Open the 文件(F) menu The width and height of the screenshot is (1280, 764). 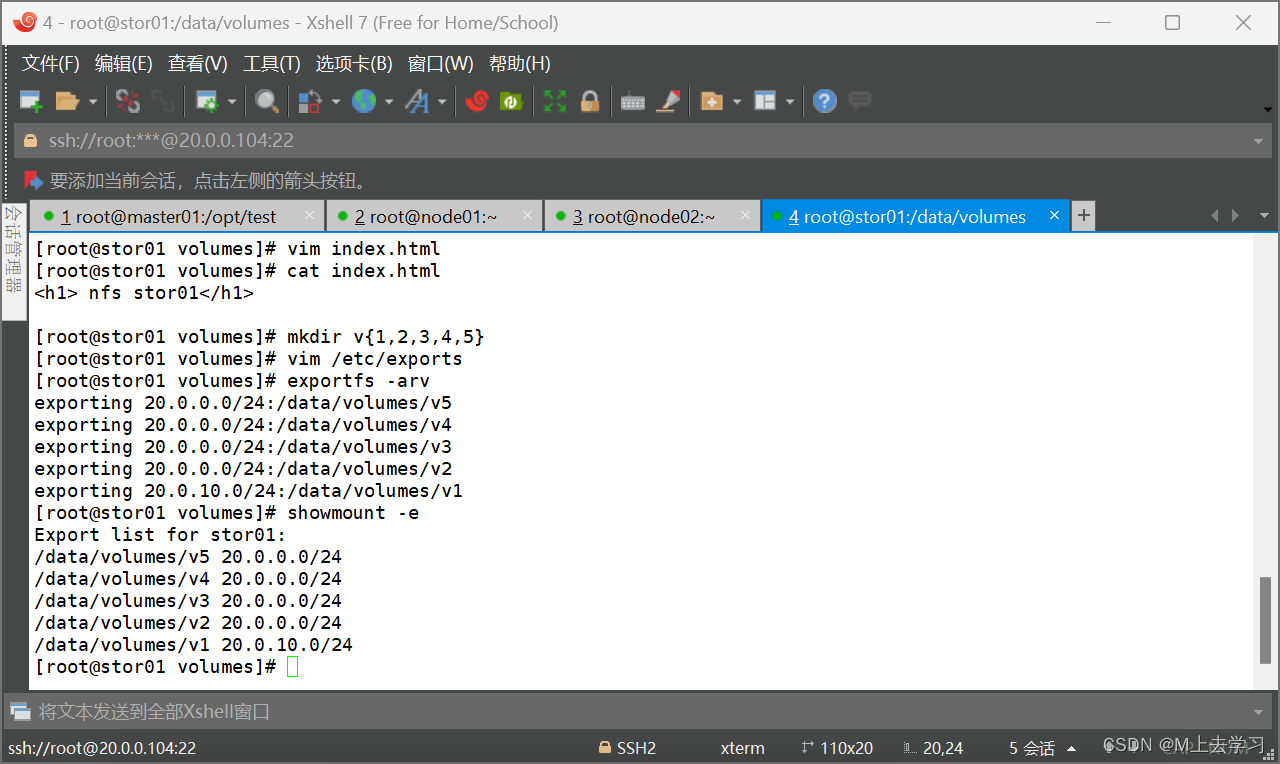pos(51,64)
